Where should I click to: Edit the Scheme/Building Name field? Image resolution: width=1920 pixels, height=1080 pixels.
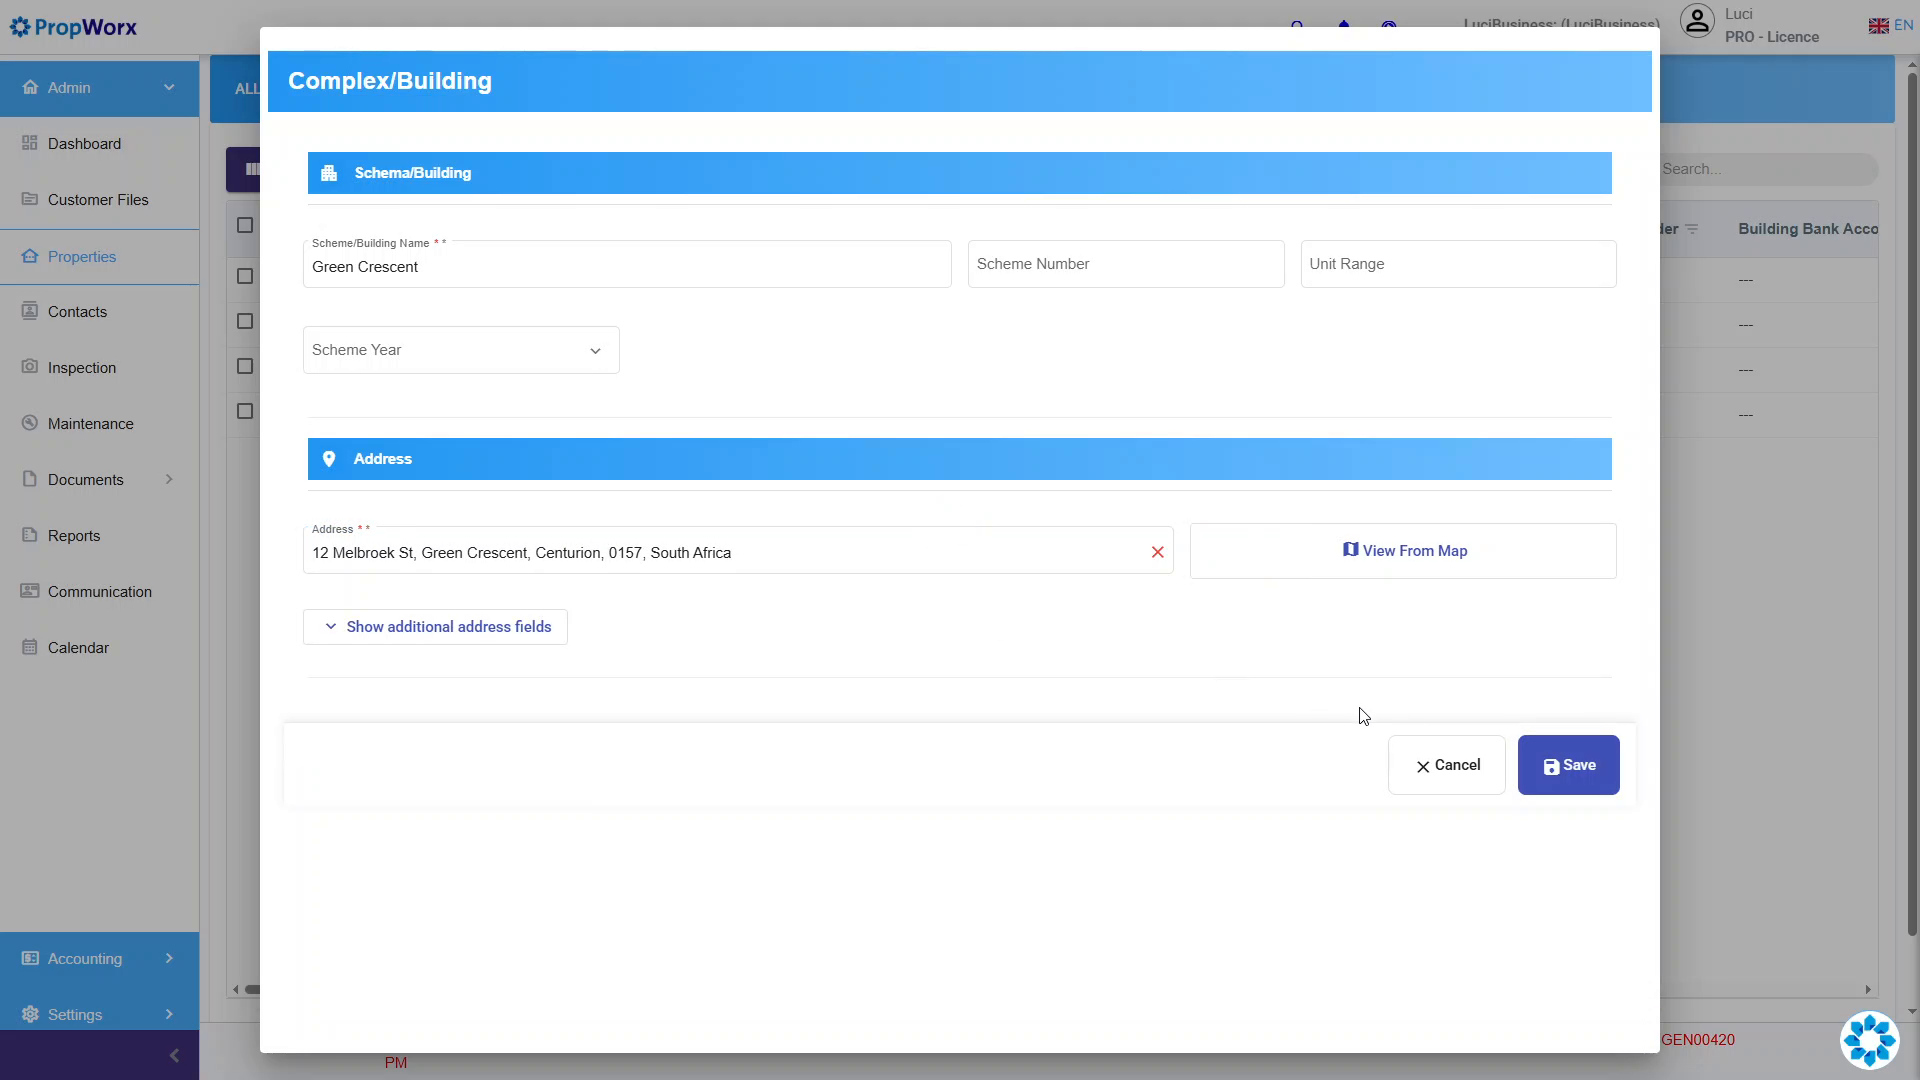click(x=627, y=264)
